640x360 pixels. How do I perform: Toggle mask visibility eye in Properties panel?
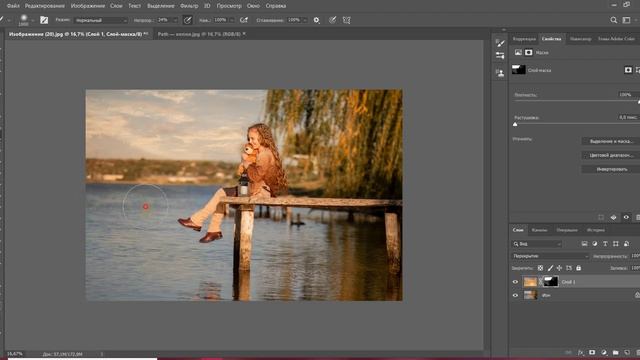tap(626, 218)
